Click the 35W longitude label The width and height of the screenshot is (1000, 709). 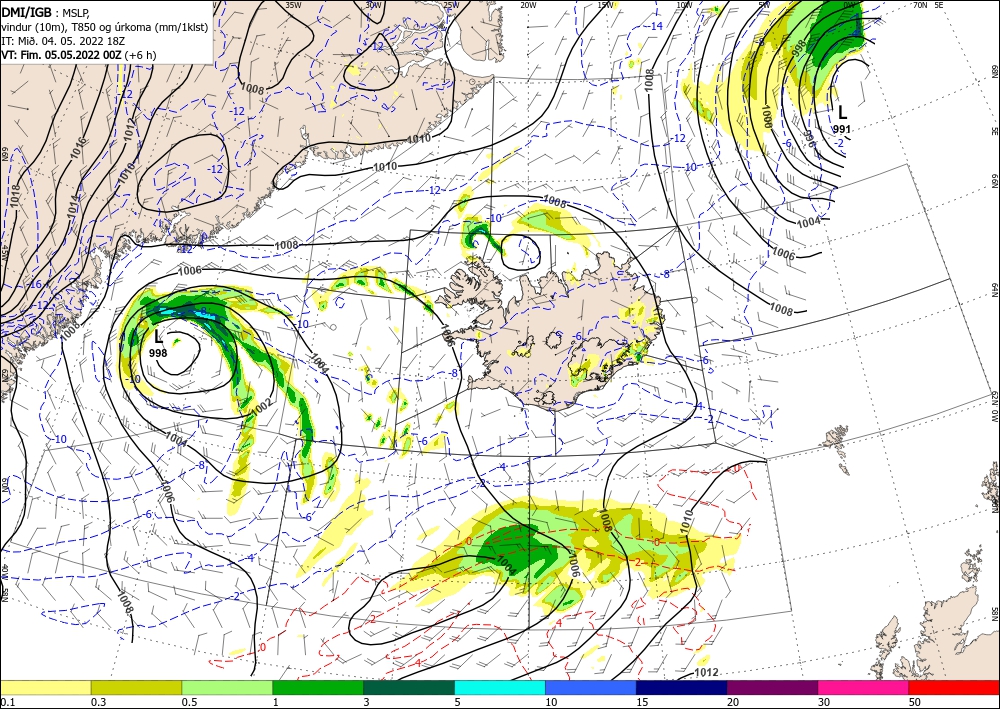293,5
